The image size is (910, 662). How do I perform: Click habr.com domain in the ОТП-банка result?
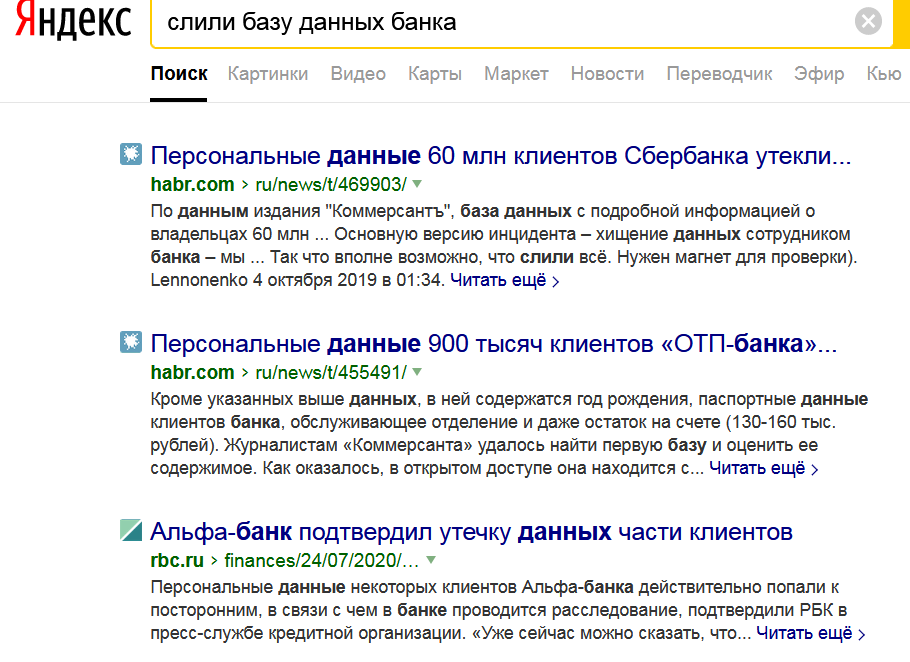click(x=192, y=372)
